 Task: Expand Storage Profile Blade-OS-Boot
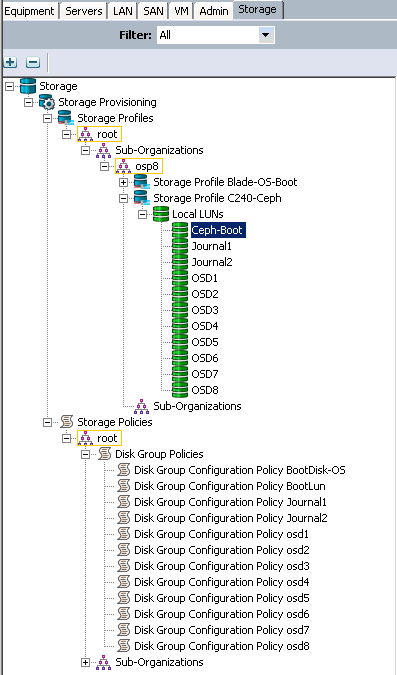tap(124, 182)
